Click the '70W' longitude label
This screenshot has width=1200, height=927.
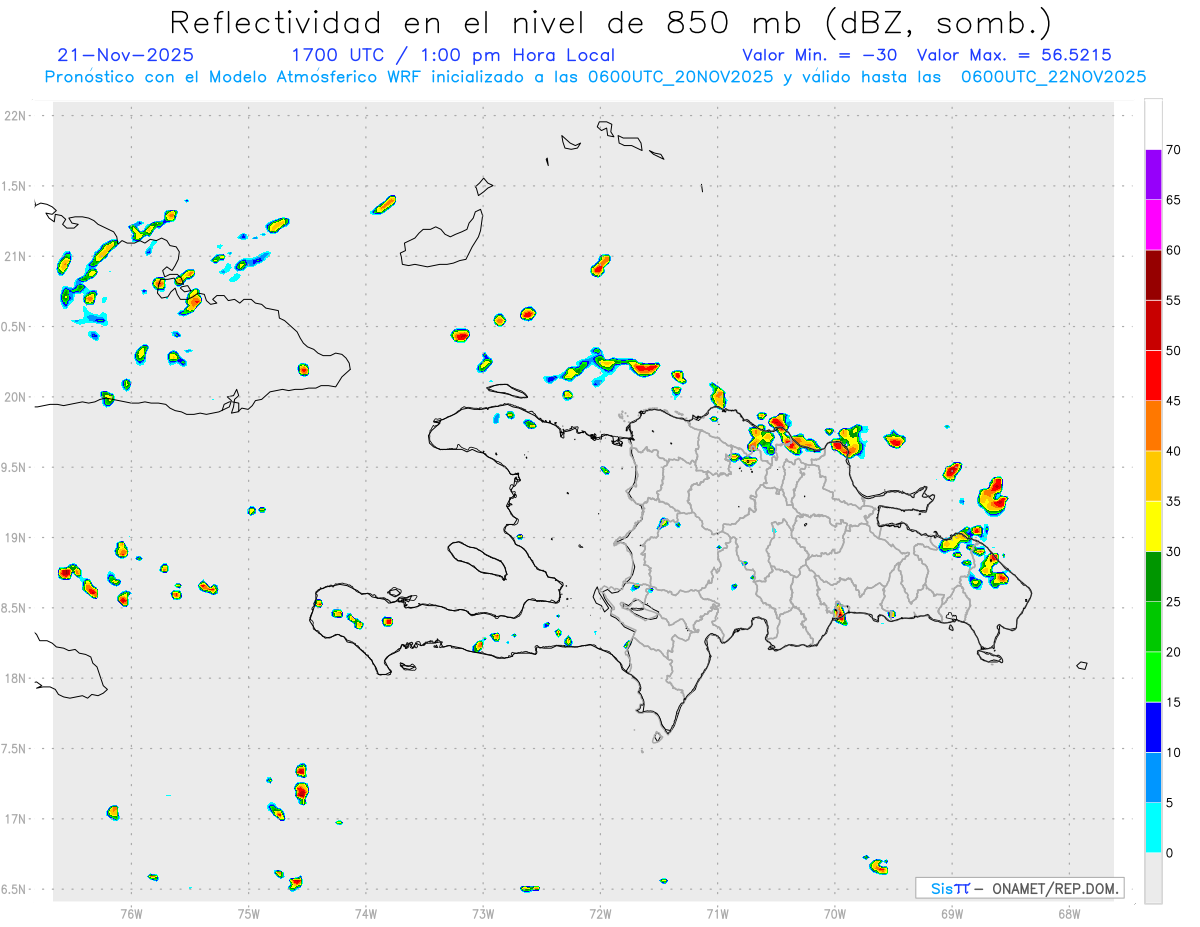coord(835,913)
